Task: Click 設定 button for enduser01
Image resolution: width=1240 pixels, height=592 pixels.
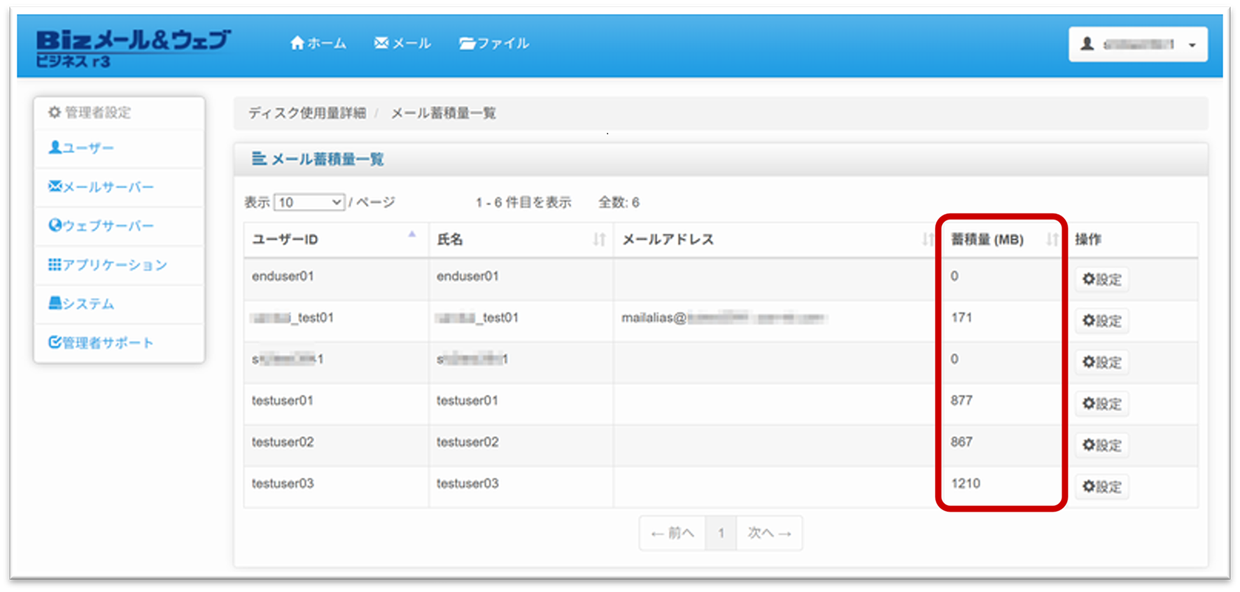Action: (1101, 280)
